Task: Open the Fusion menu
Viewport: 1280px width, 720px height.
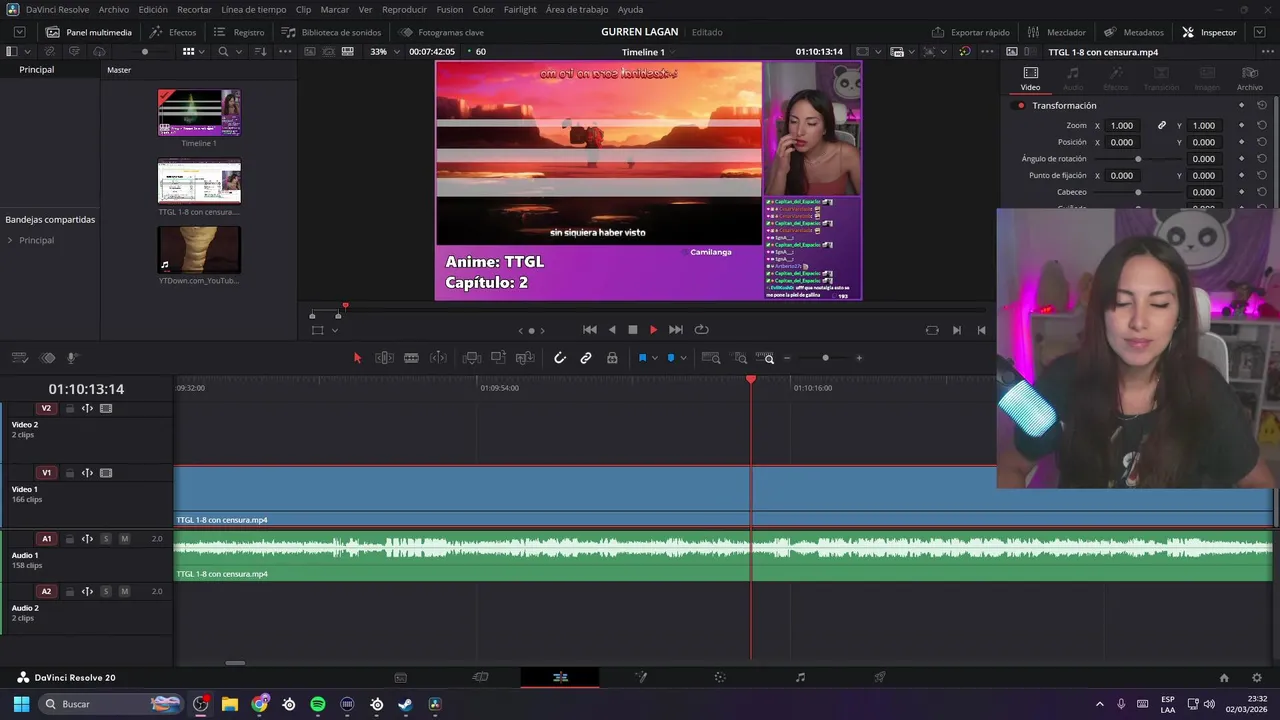Action: [x=450, y=9]
